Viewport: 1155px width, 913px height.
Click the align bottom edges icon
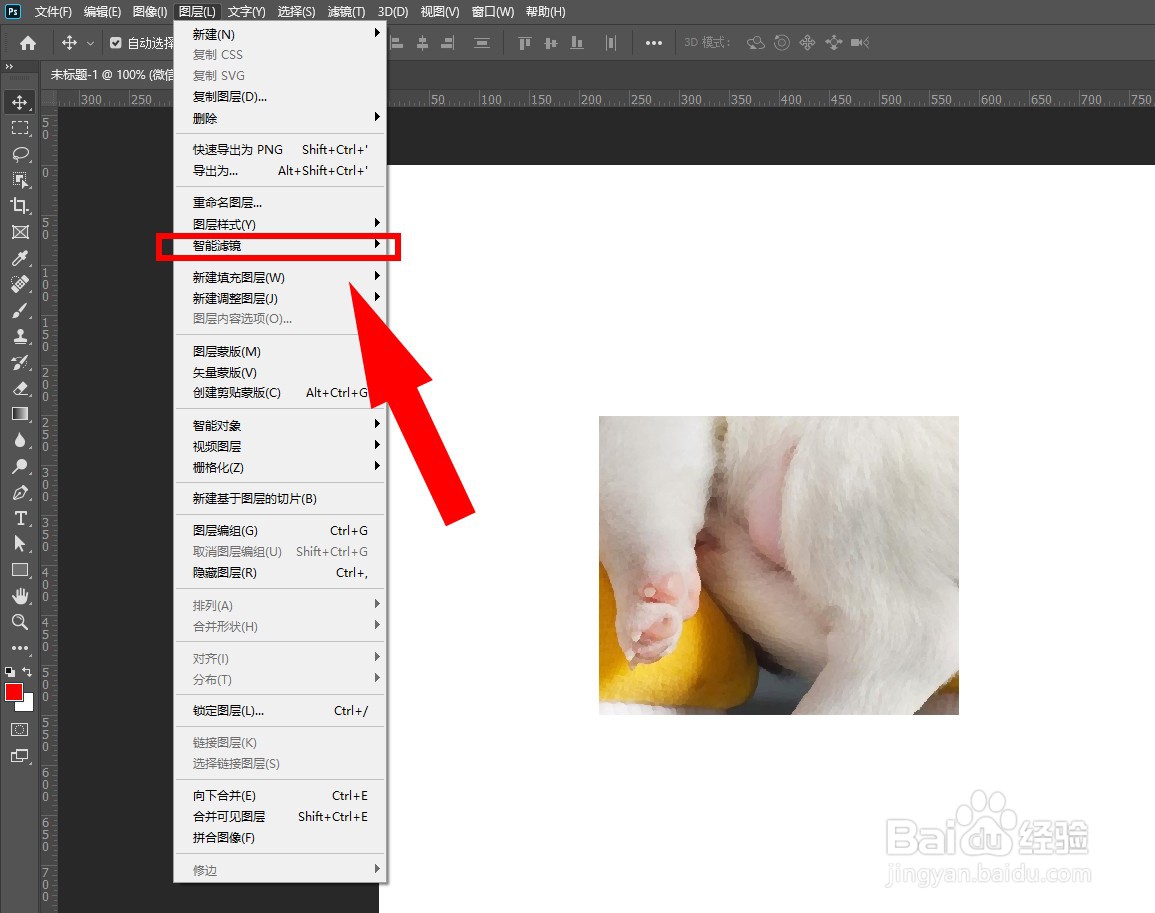point(577,43)
